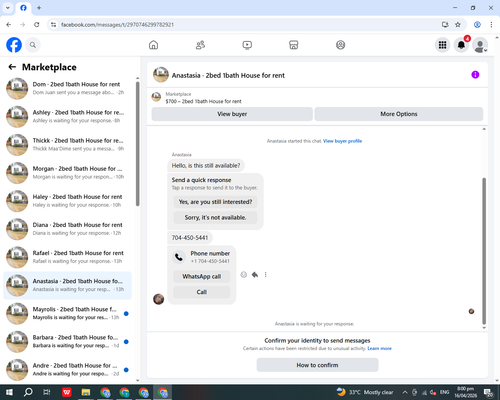Open the Facebook search magnifier
The height and width of the screenshot is (400, 500).
point(33,45)
